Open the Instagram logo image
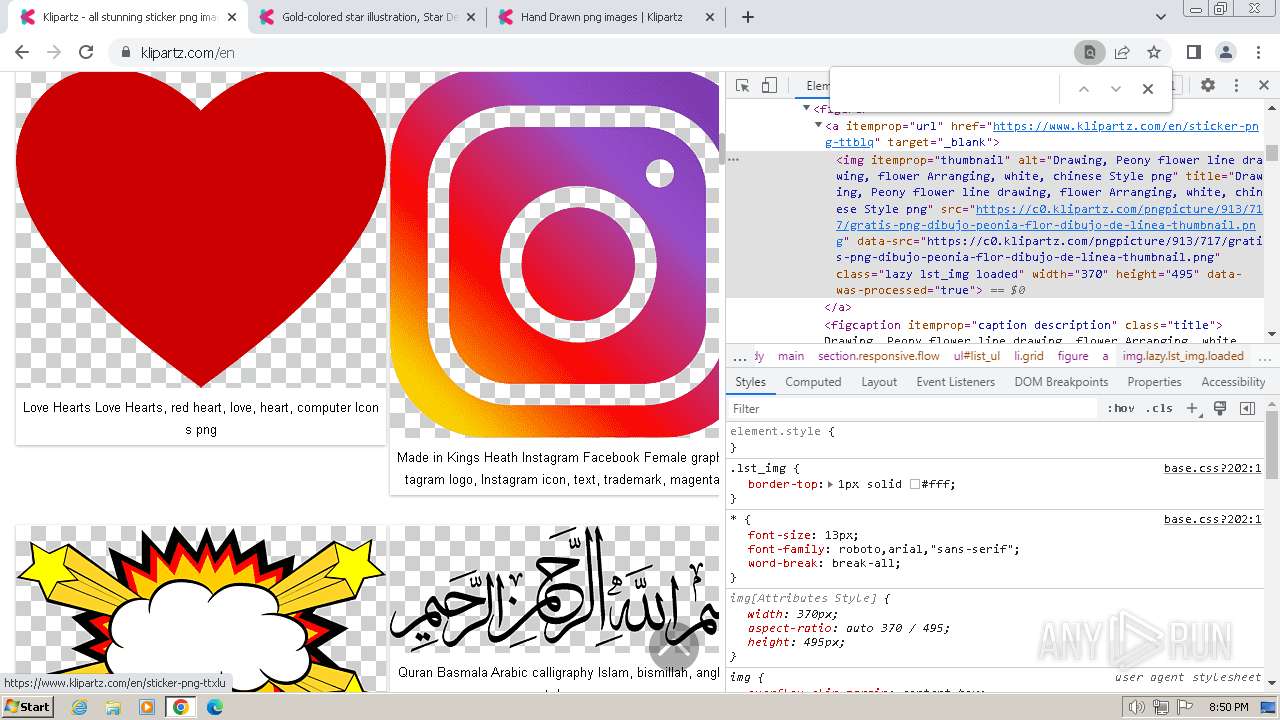 [555, 255]
